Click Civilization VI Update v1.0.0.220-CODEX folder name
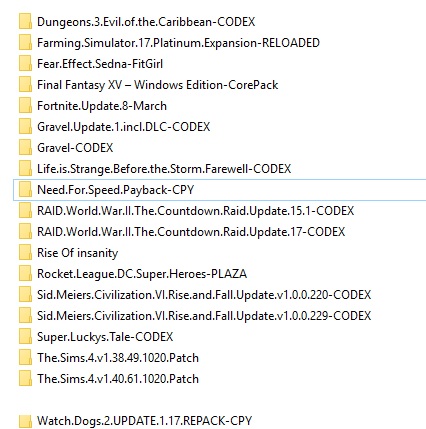The height and width of the screenshot is (429, 426). 204,295
